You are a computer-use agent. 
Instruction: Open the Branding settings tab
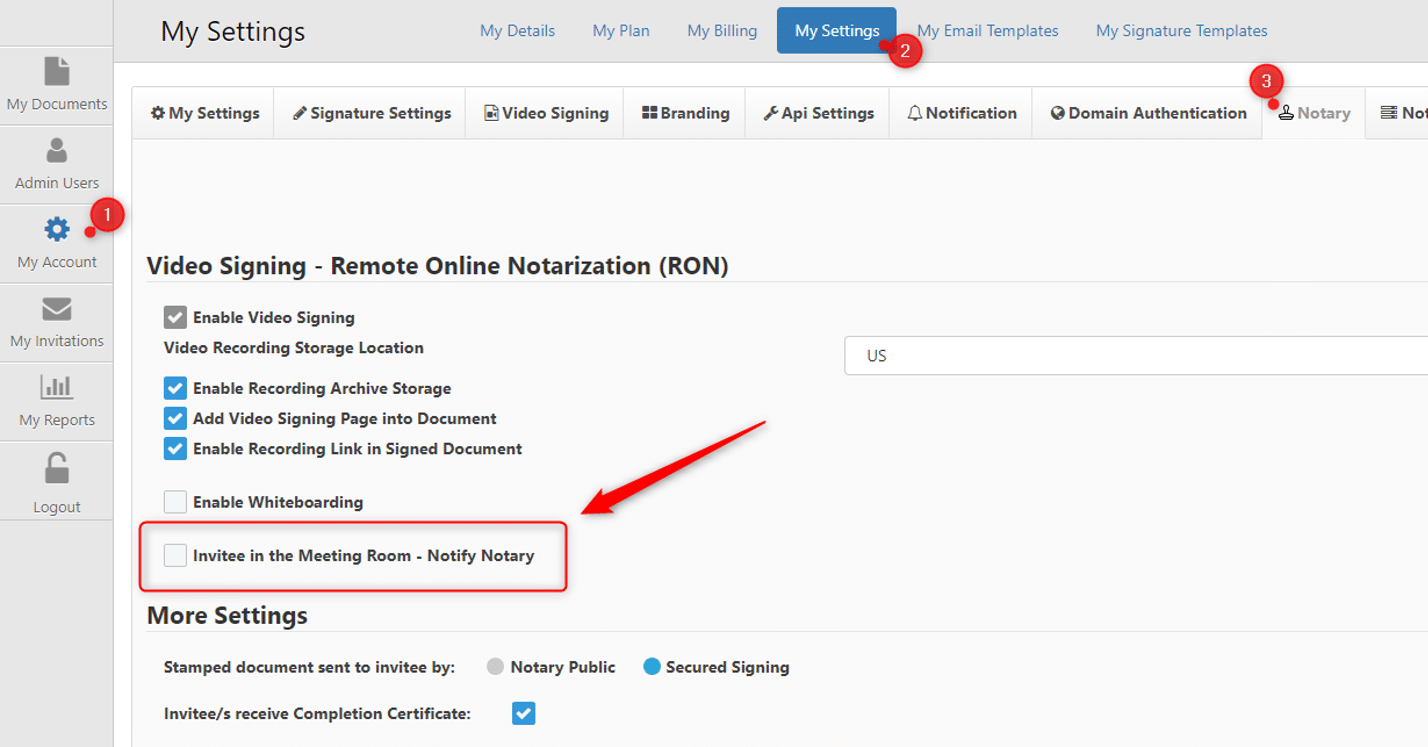click(x=685, y=113)
